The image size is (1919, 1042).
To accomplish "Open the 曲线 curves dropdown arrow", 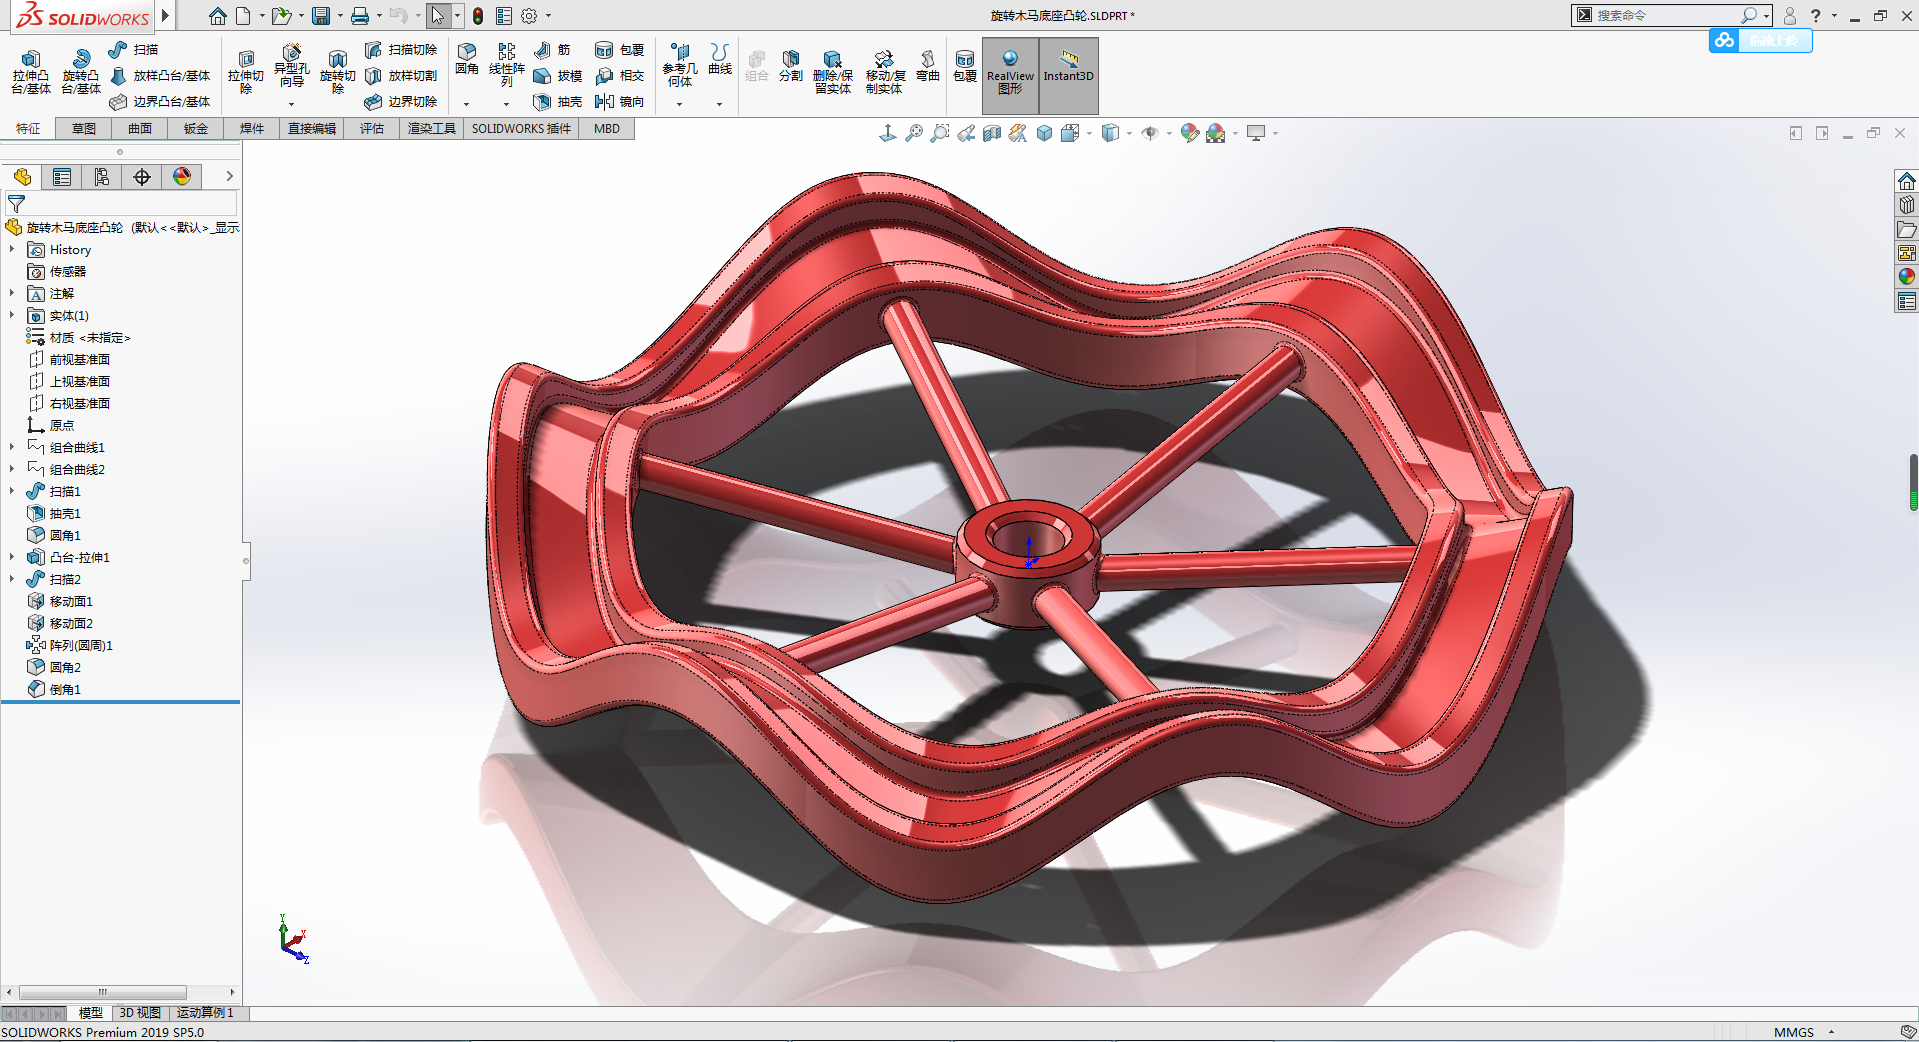I will click(x=719, y=104).
